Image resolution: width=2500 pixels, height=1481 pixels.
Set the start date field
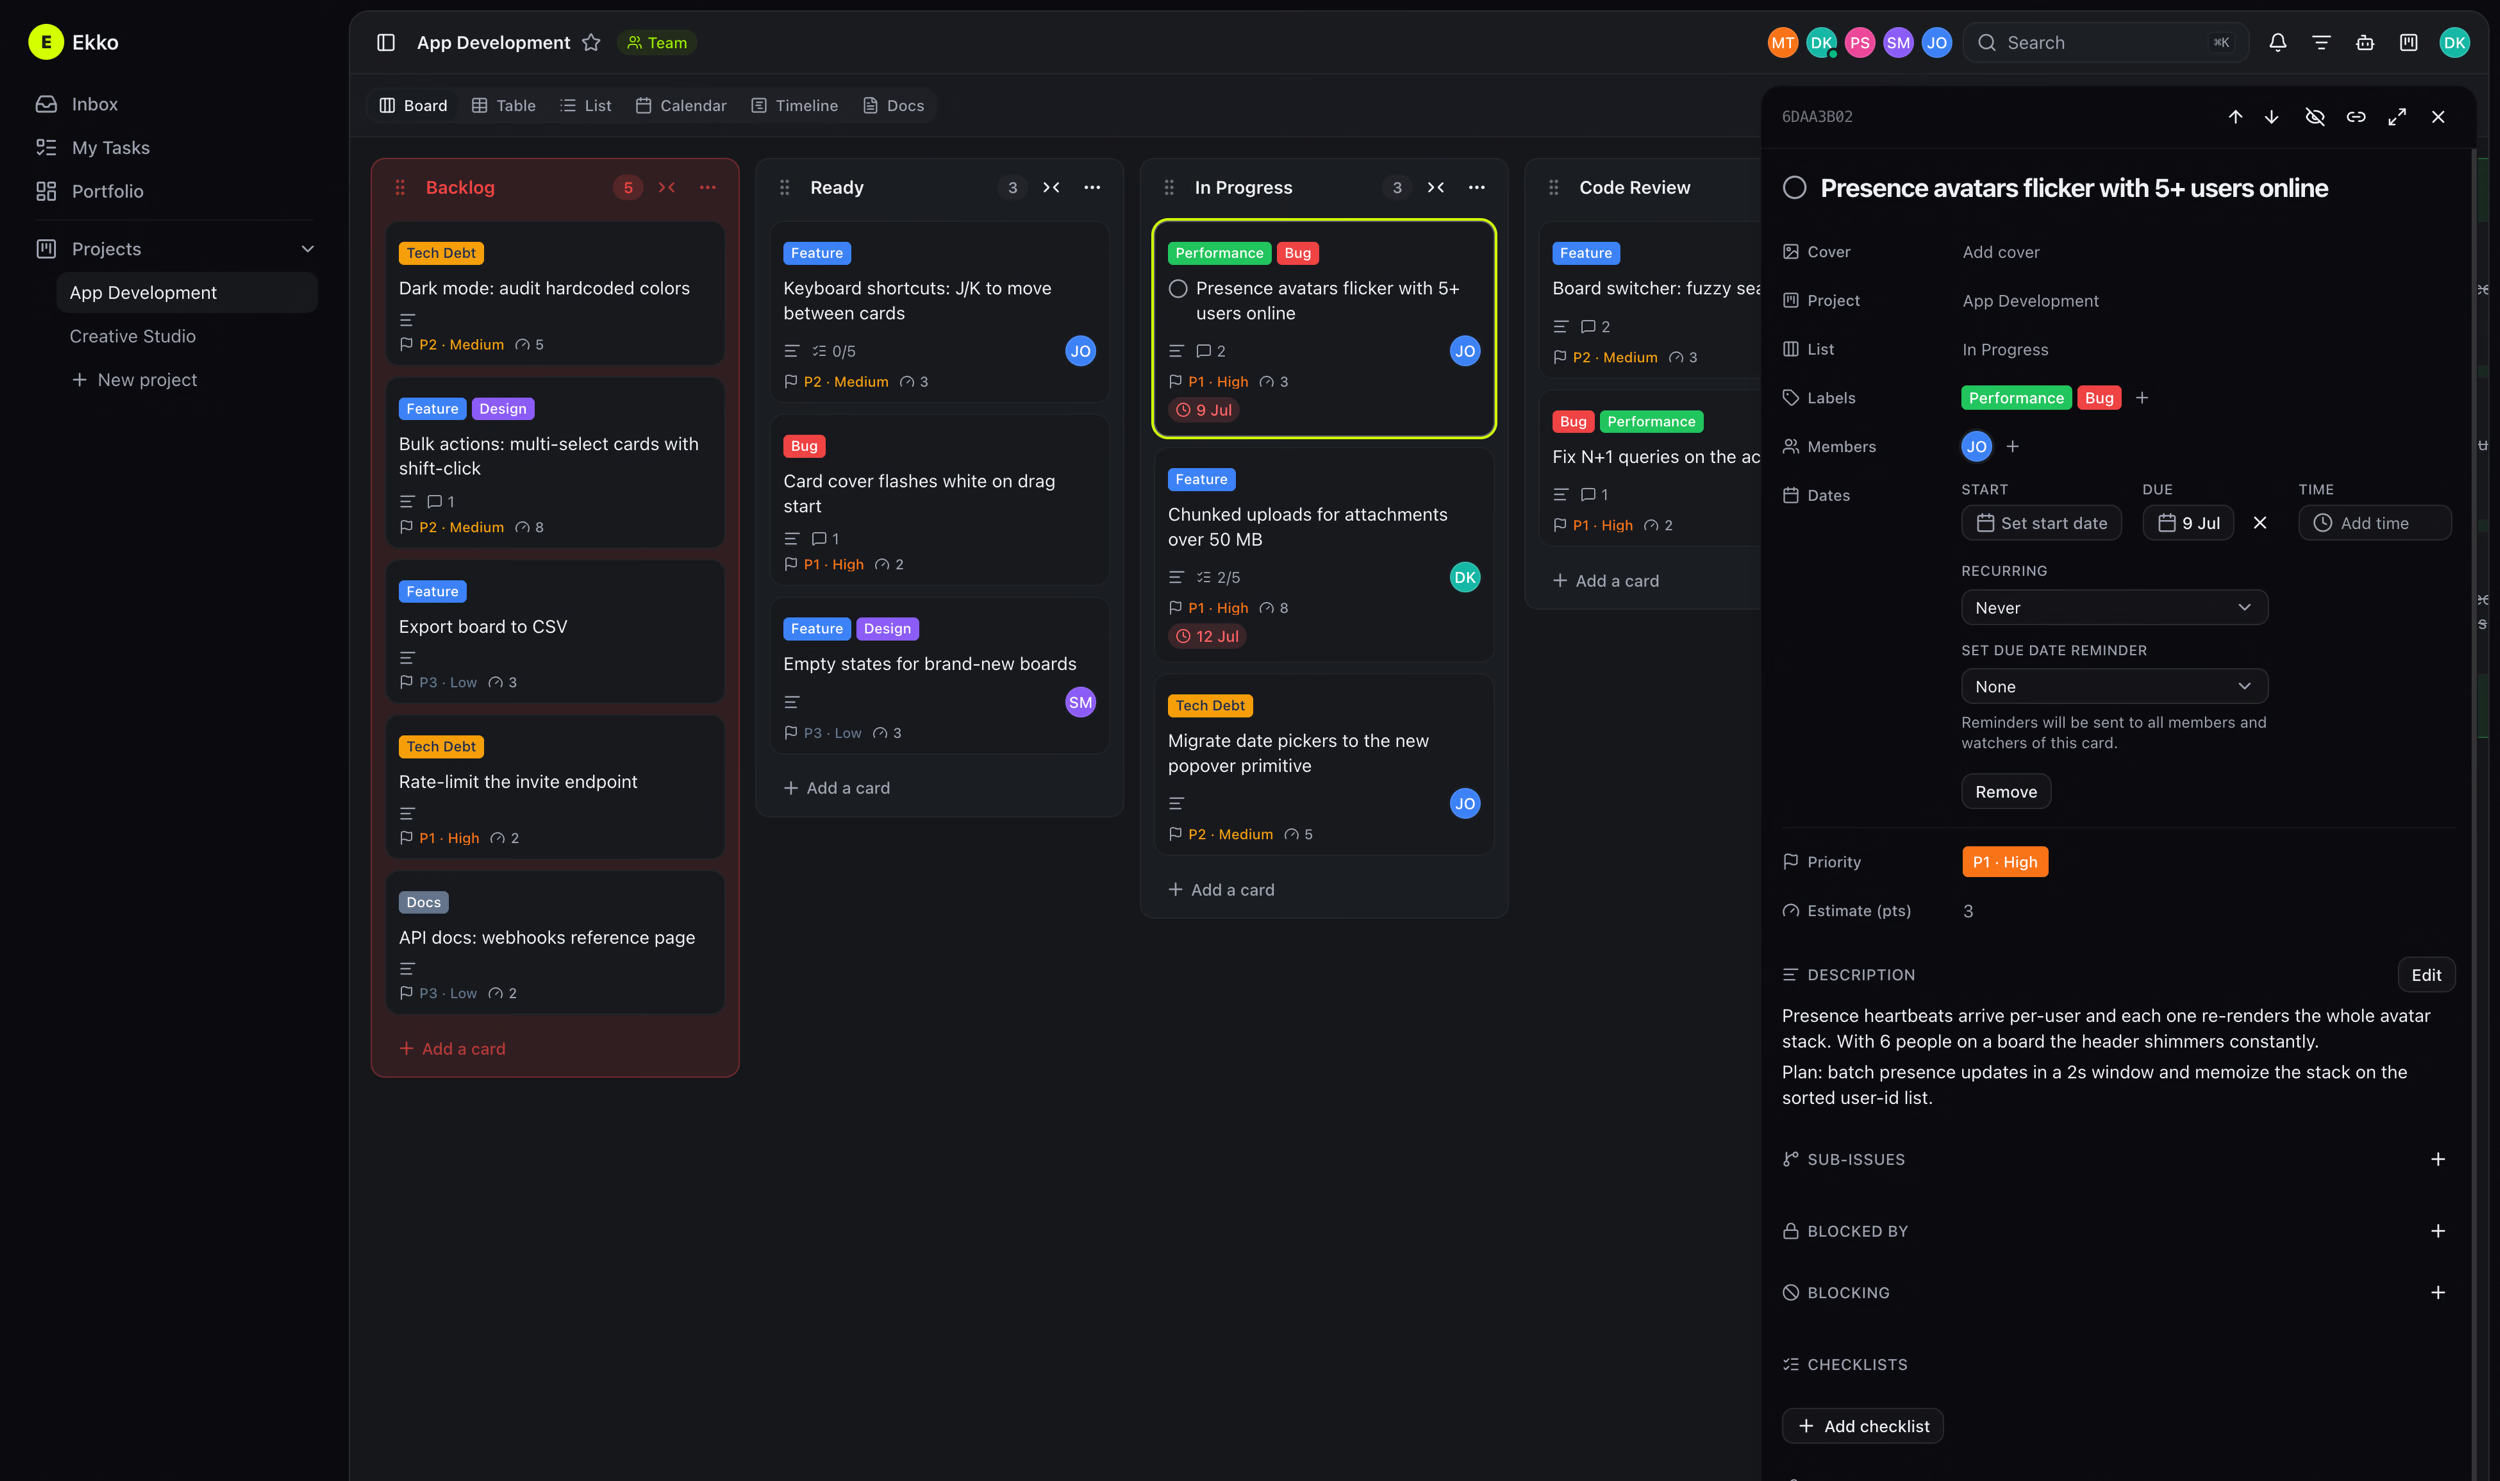[x=2041, y=523]
